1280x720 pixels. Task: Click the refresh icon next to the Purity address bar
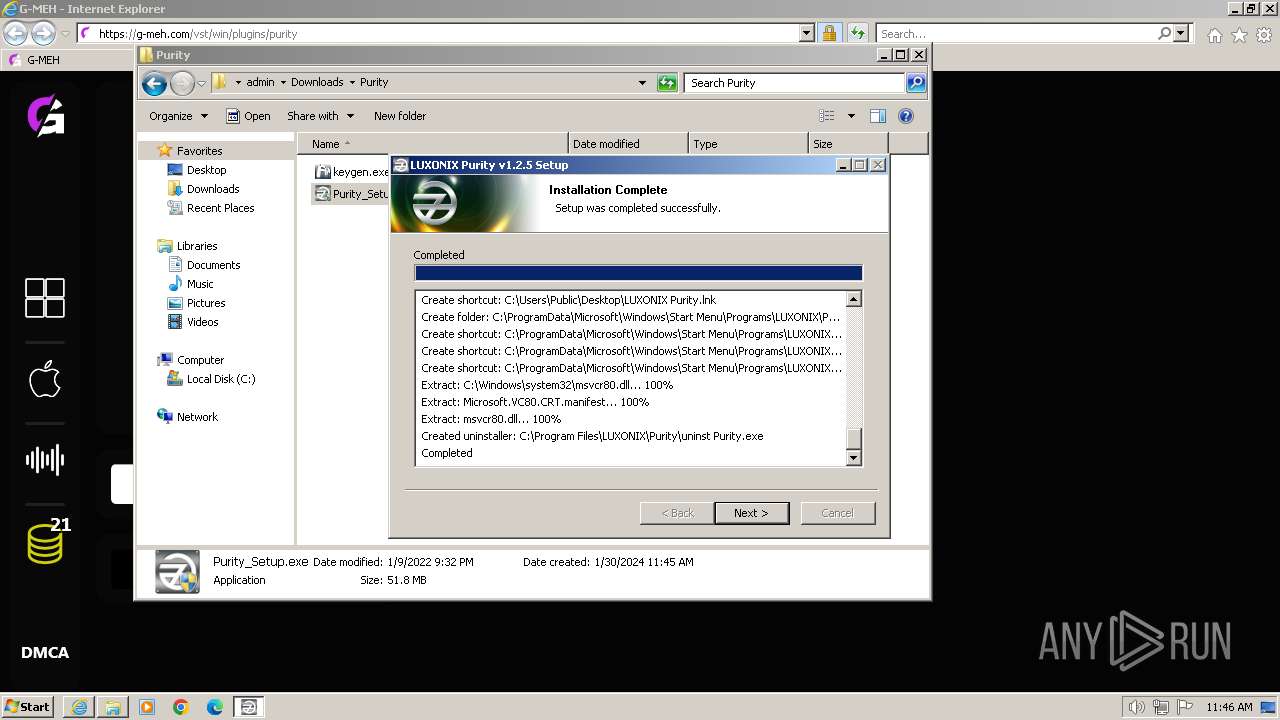point(667,83)
